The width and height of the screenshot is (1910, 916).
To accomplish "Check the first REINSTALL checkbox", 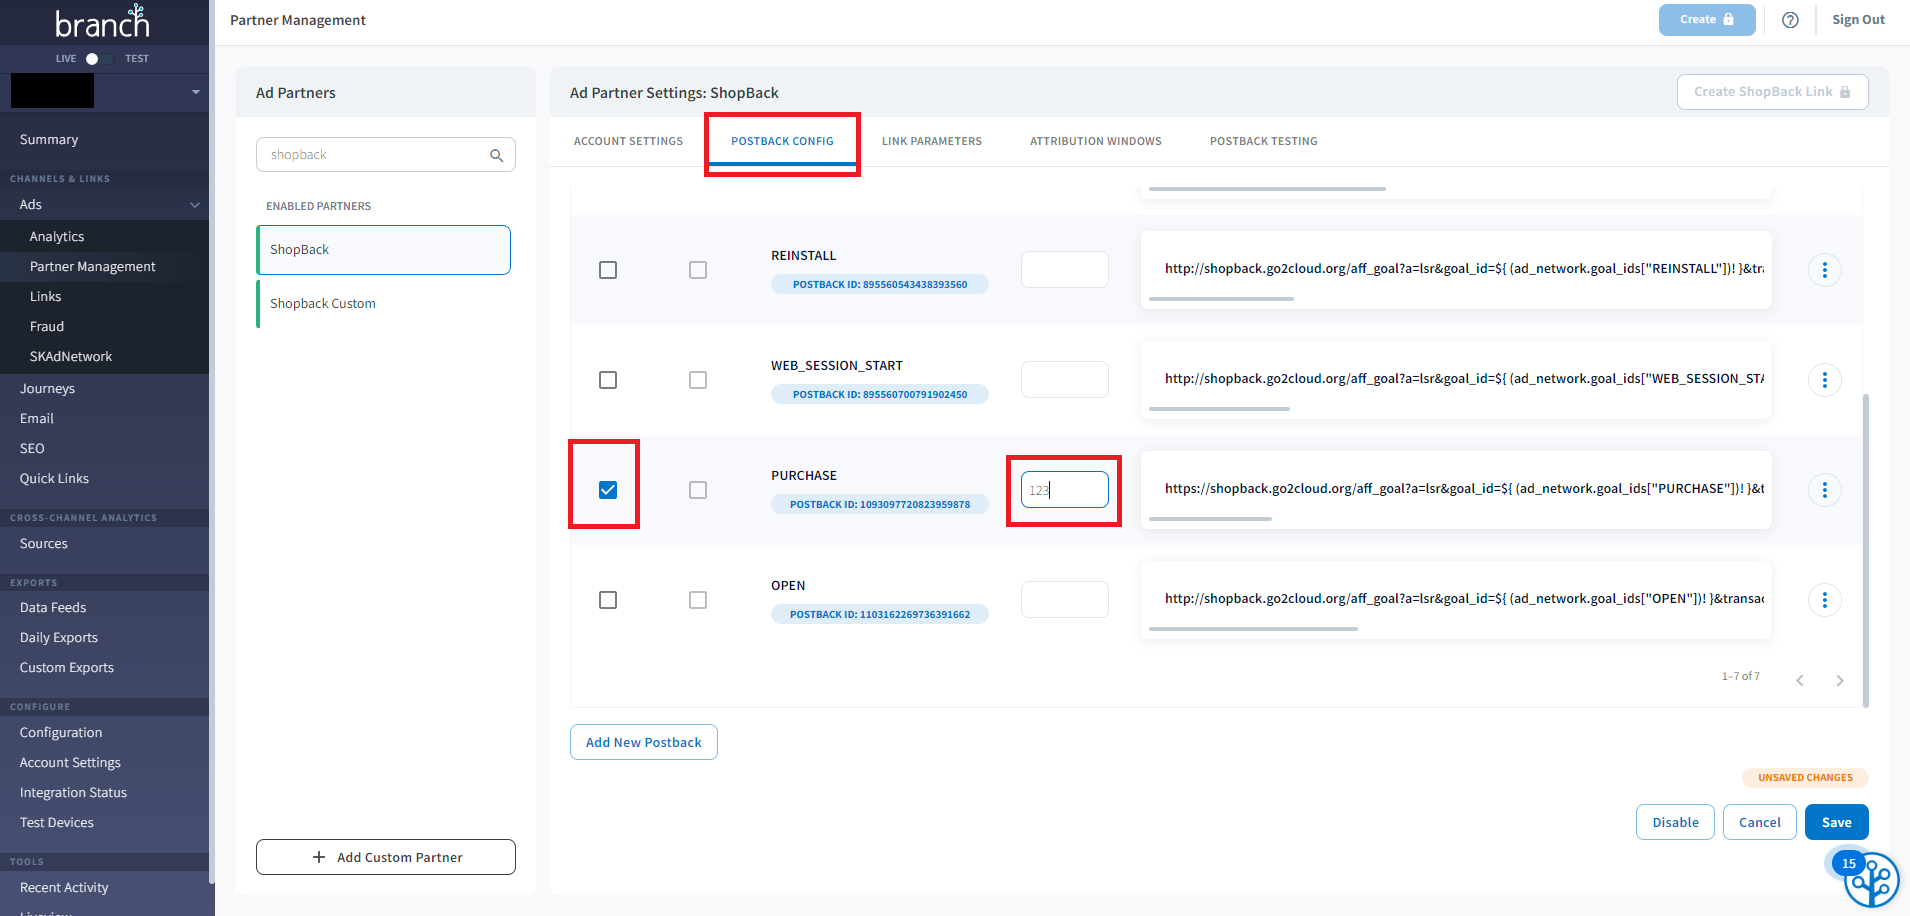I will click(608, 270).
